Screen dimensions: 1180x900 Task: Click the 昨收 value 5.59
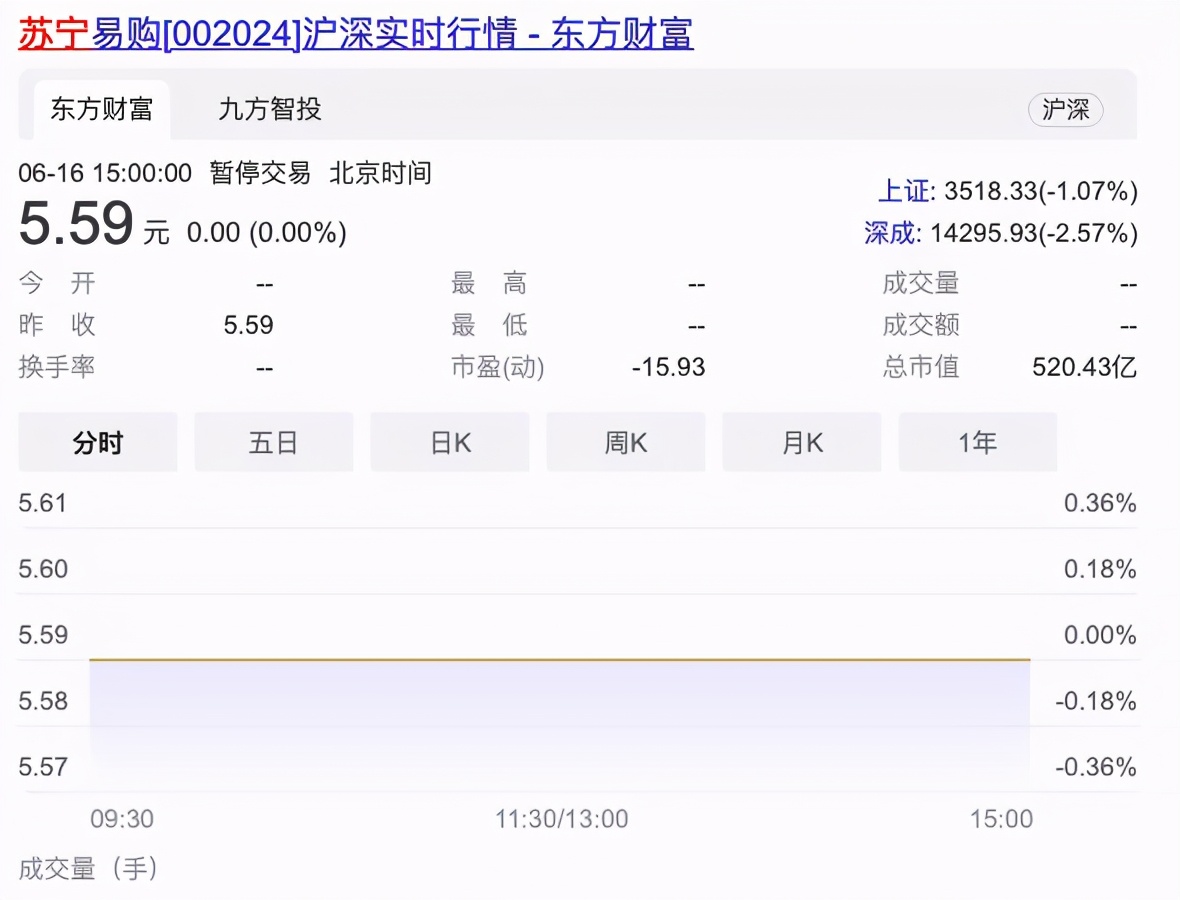click(x=248, y=325)
